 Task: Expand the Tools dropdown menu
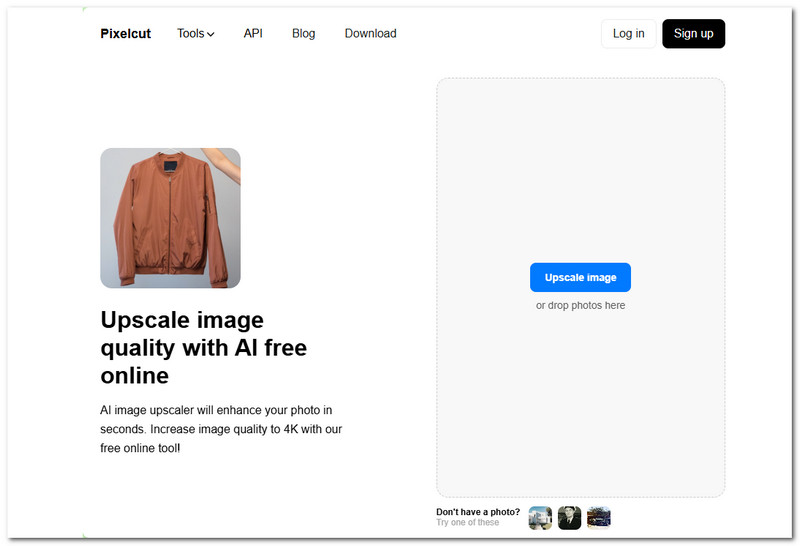pyautogui.click(x=196, y=34)
